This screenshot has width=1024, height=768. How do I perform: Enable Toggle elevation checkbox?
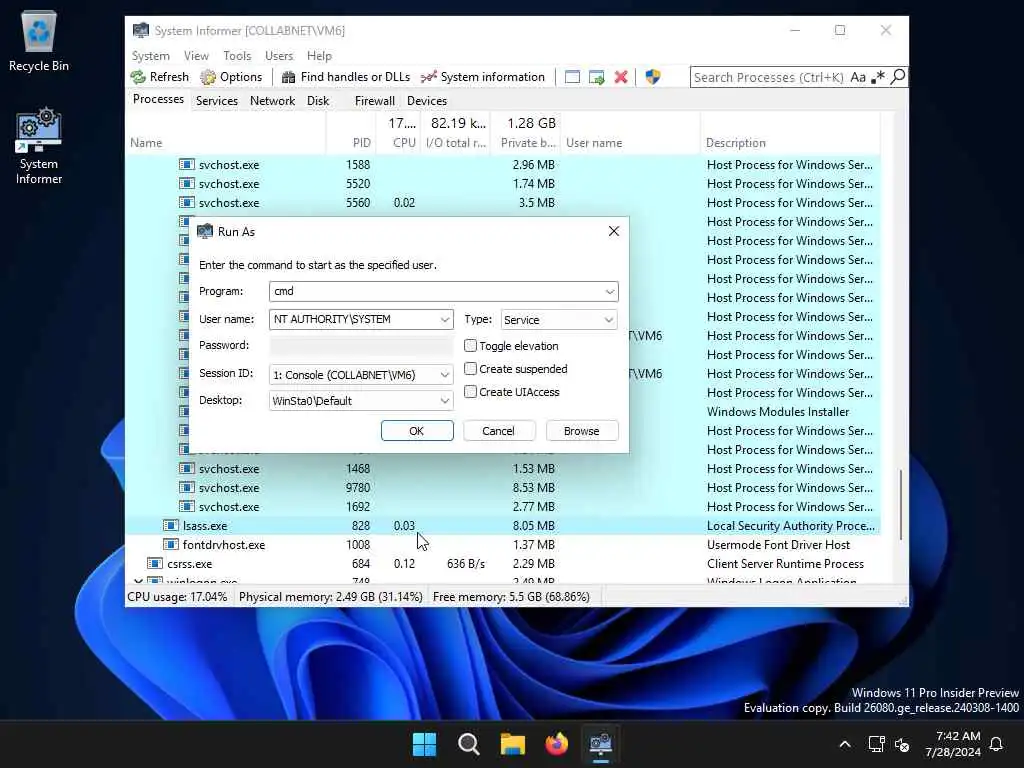[x=470, y=345]
